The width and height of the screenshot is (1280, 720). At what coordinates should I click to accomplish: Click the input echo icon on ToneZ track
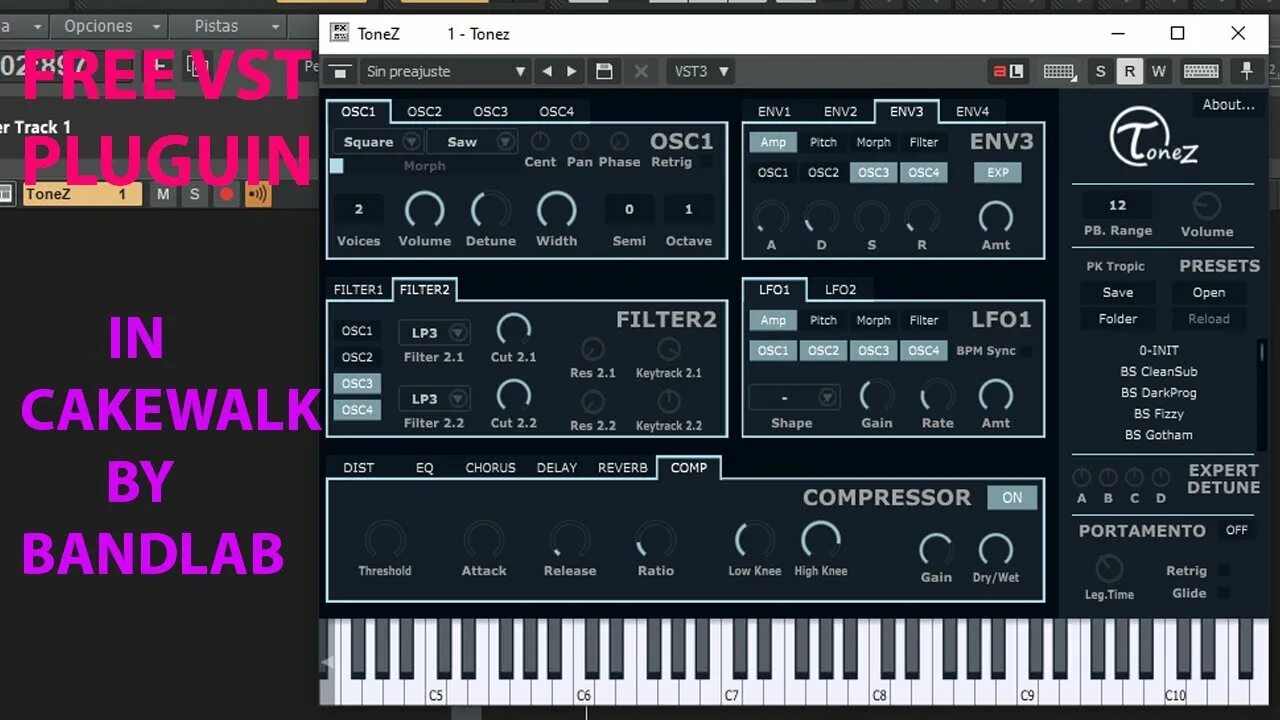pyautogui.click(x=257, y=194)
